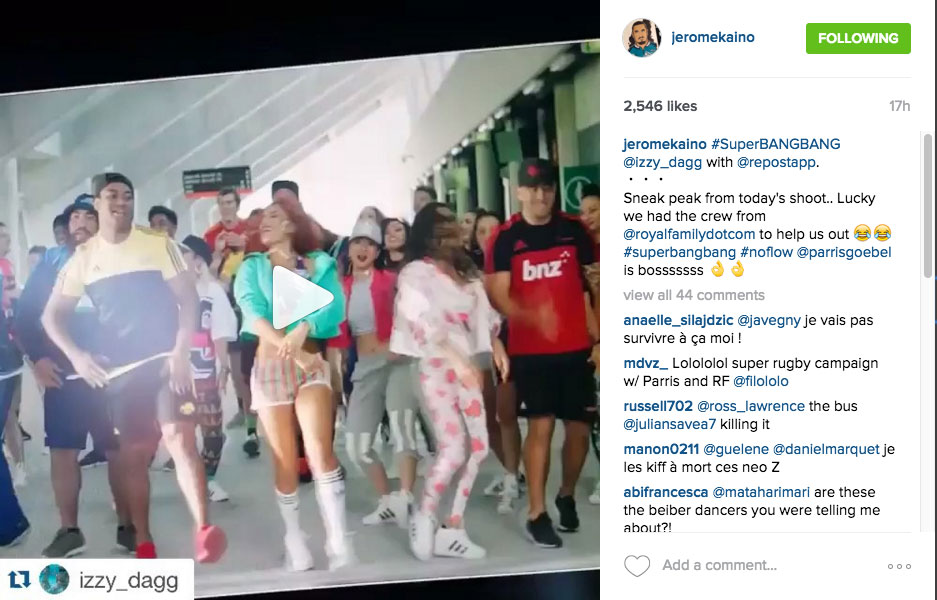Play the video with the center play button
Screen dimensions: 937x600
coord(301,298)
